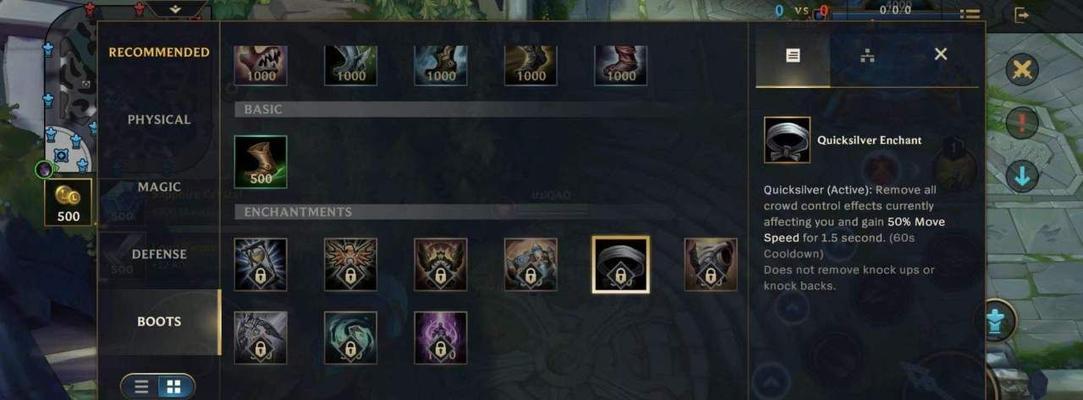Viewport: 1083px width, 400px height.
Task: Click the gold coin shop icon
Action: tap(68, 202)
